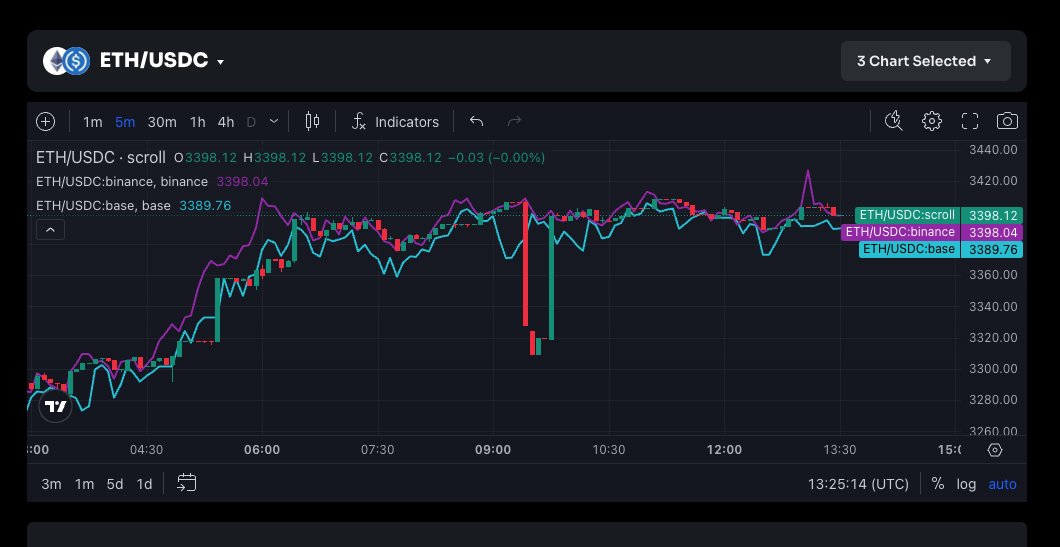Set the date range to 3m
Screen dimensions: 1060x547
click(x=51, y=484)
